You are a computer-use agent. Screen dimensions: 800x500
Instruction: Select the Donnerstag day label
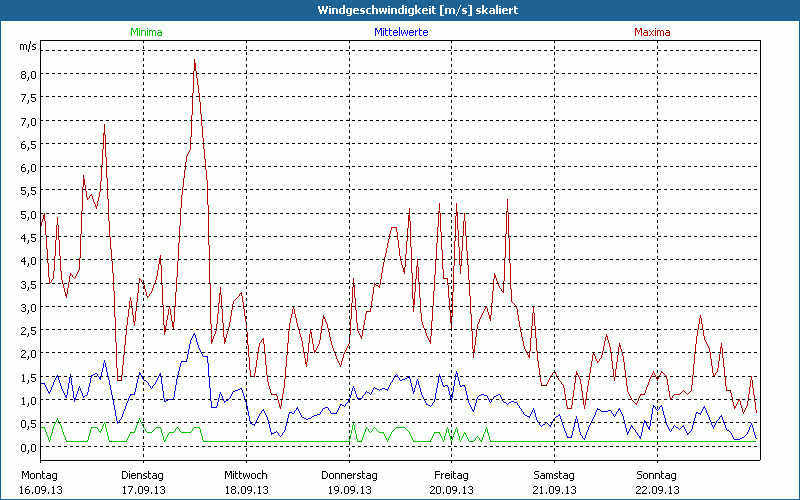(x=349, y=475)
